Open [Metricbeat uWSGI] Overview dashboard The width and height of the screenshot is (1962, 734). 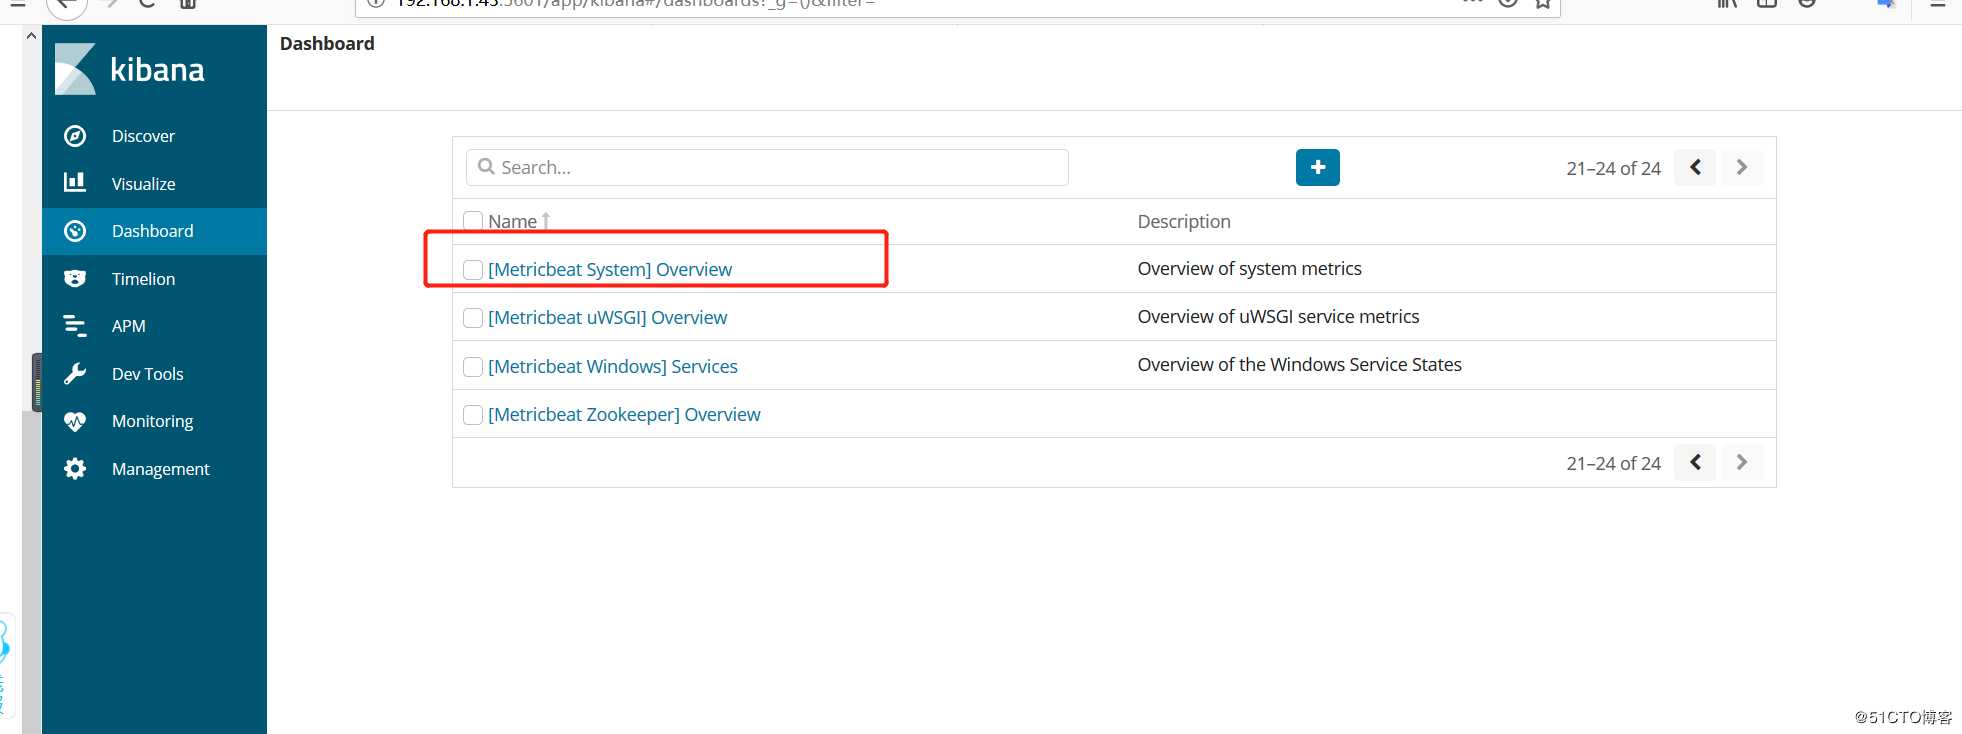[607, 317]
